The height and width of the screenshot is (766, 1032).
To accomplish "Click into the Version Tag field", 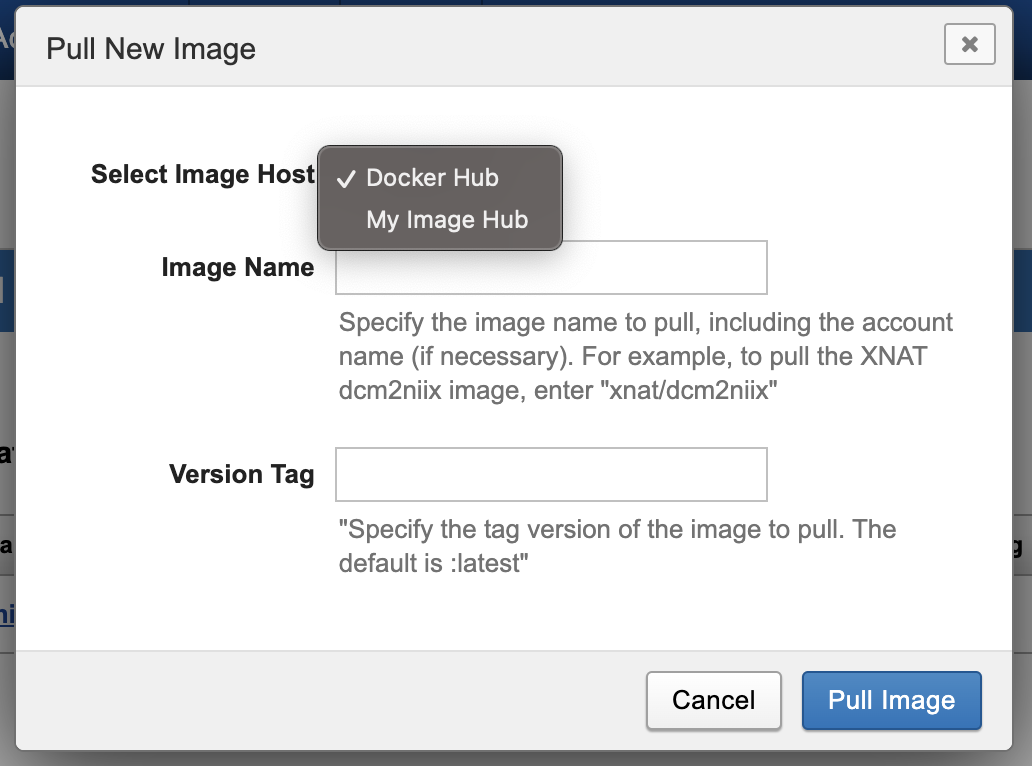I will (551, 474).
